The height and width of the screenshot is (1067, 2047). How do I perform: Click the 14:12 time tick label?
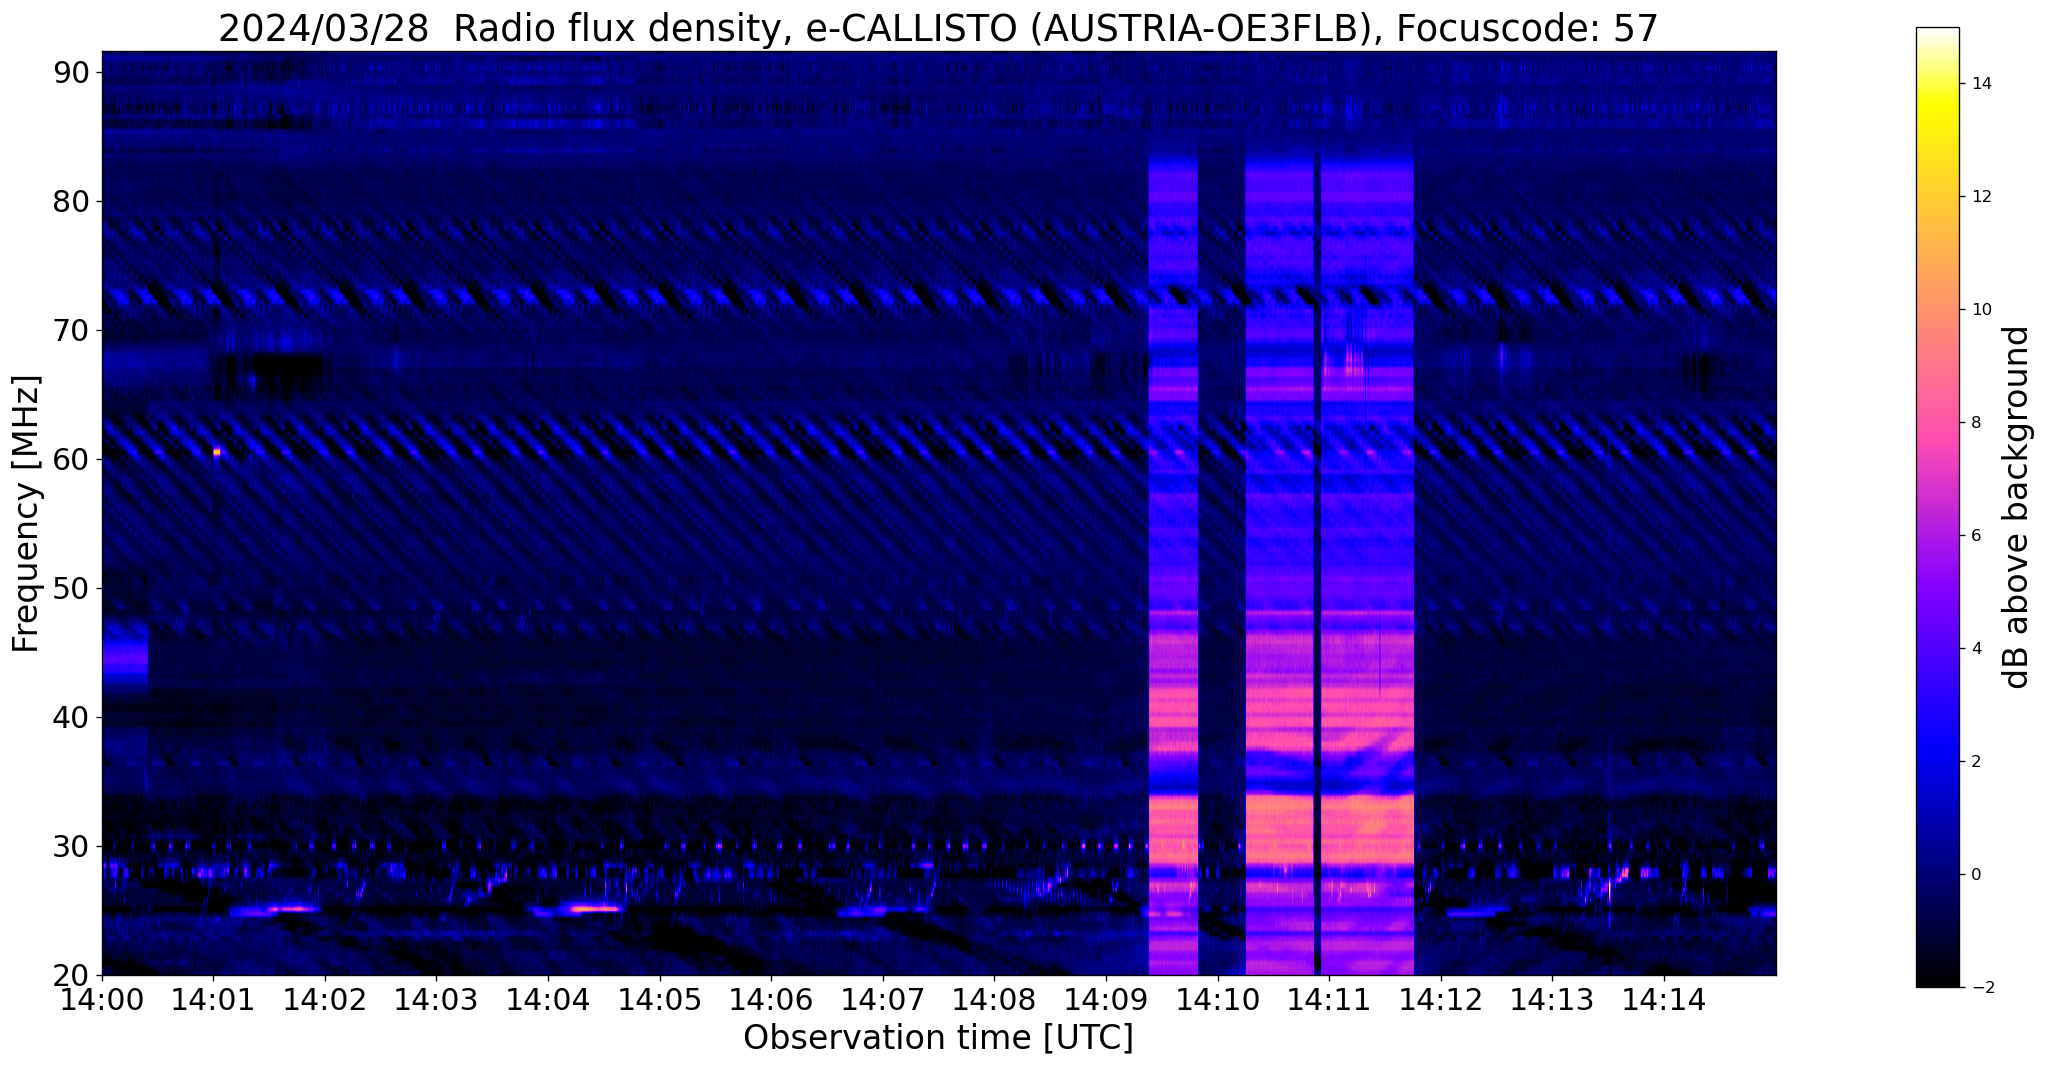[x=1441, y=1000]
